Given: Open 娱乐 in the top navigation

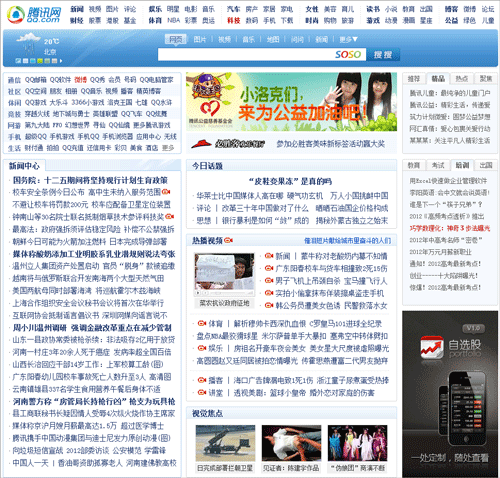Looking at the screenshot, I should click(155, 9).
